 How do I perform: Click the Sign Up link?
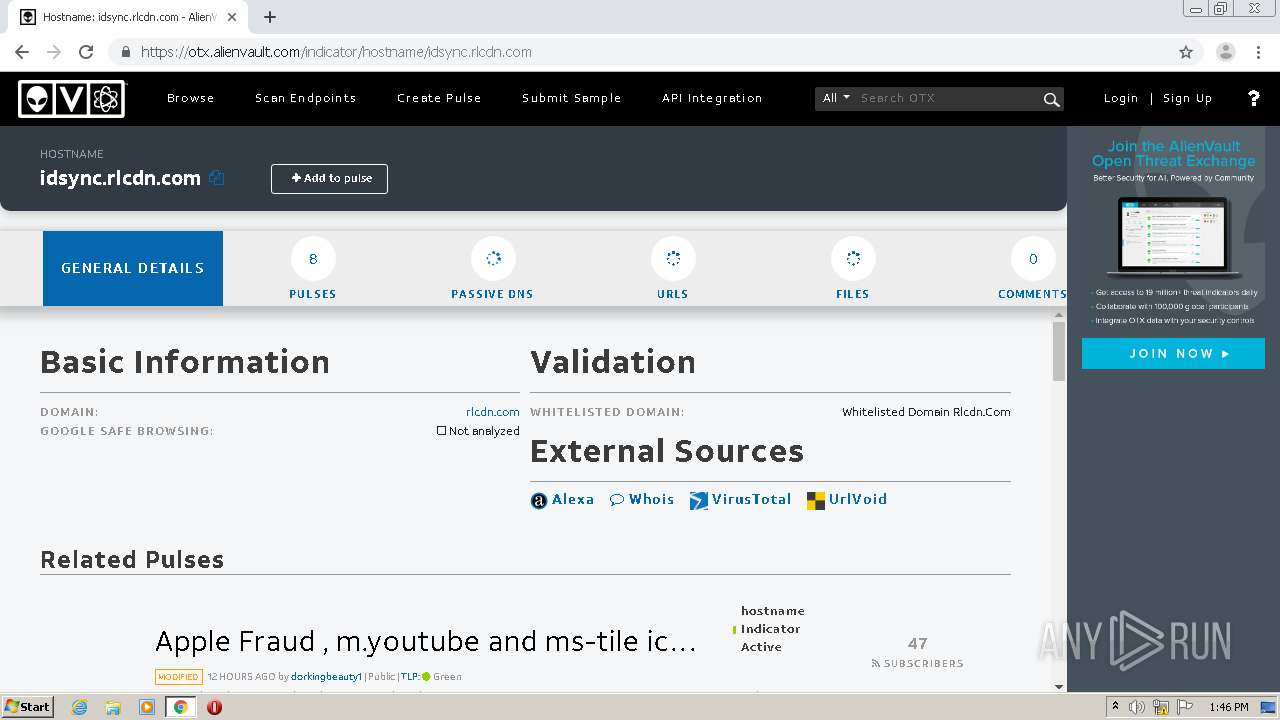(1187, 98)
